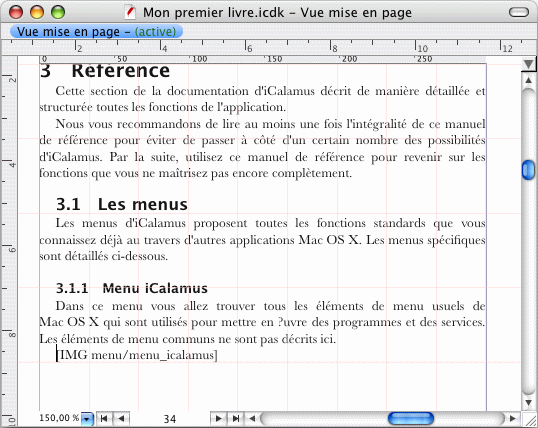Click the '3.1.1 Menu iCalamus' heading
This screenshot has height=428, width=538.
point(132,288)
